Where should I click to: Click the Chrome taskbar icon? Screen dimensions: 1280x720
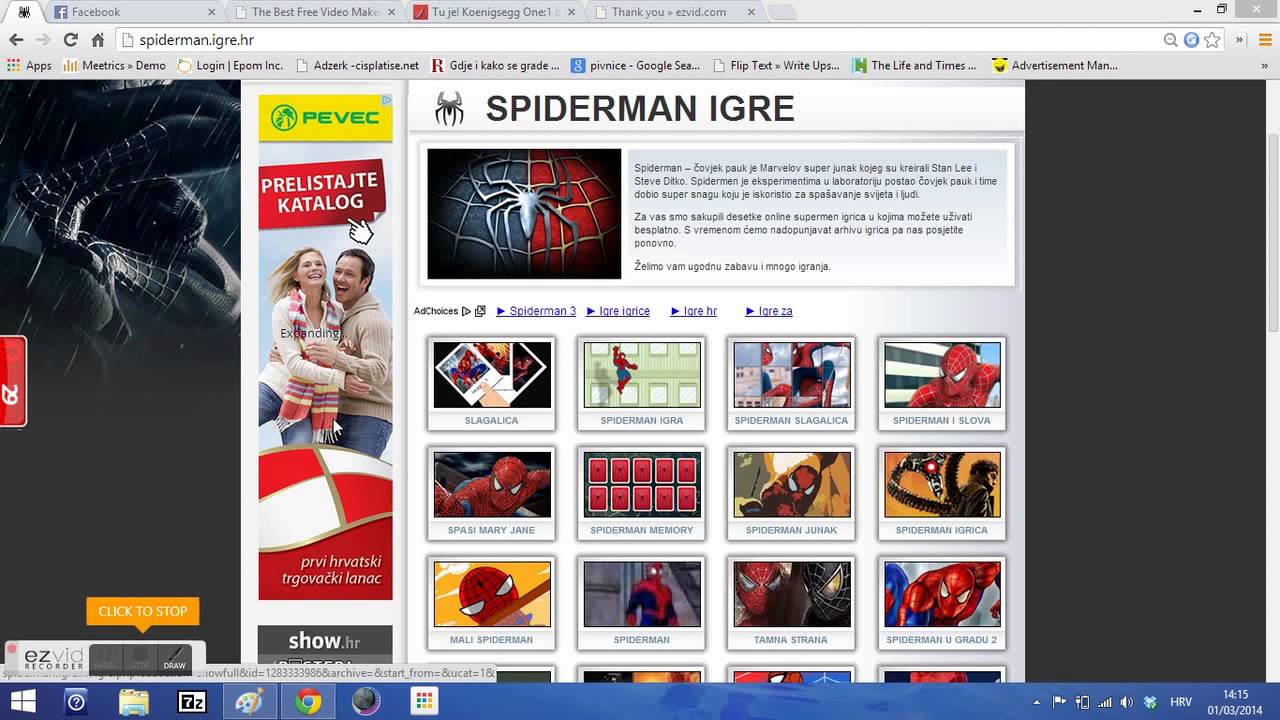(x=308, y=702)
